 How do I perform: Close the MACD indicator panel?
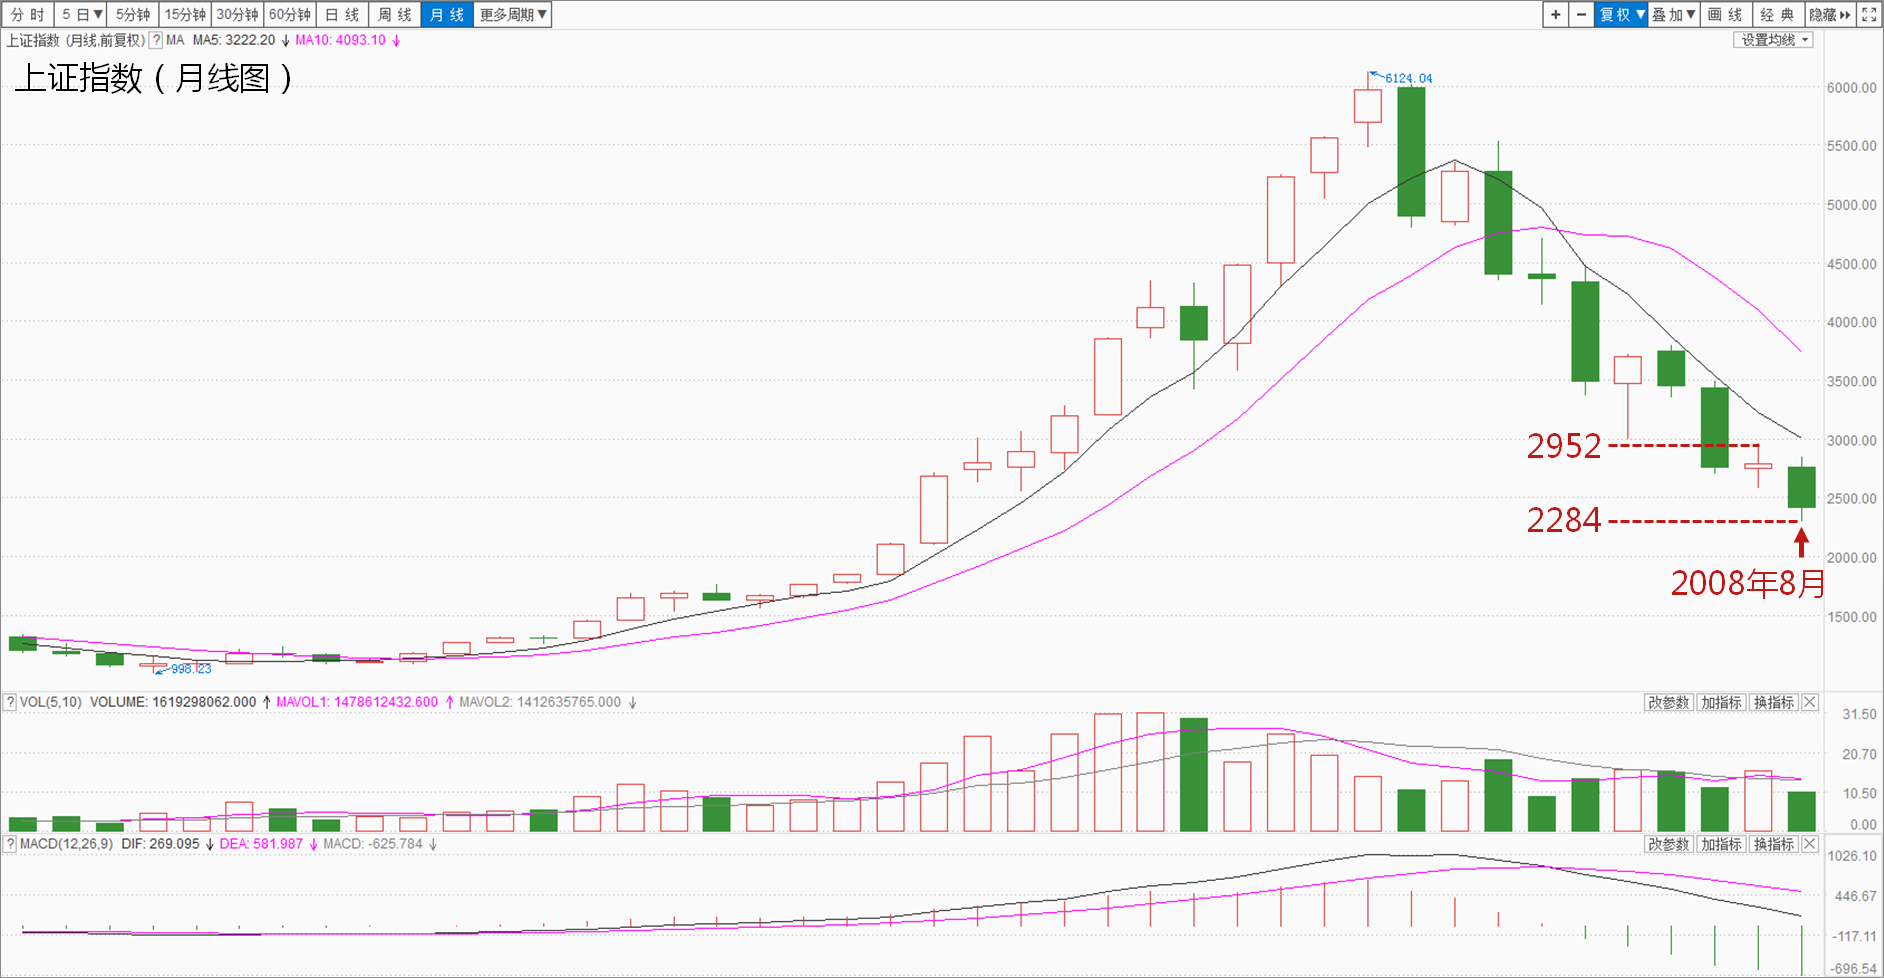coord(1810,845)
